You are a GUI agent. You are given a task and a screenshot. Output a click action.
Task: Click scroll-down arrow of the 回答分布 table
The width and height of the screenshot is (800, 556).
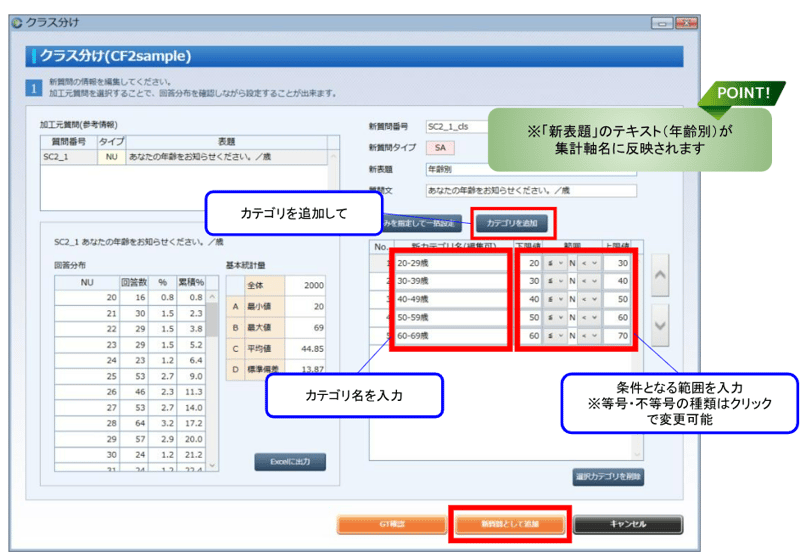212,465
